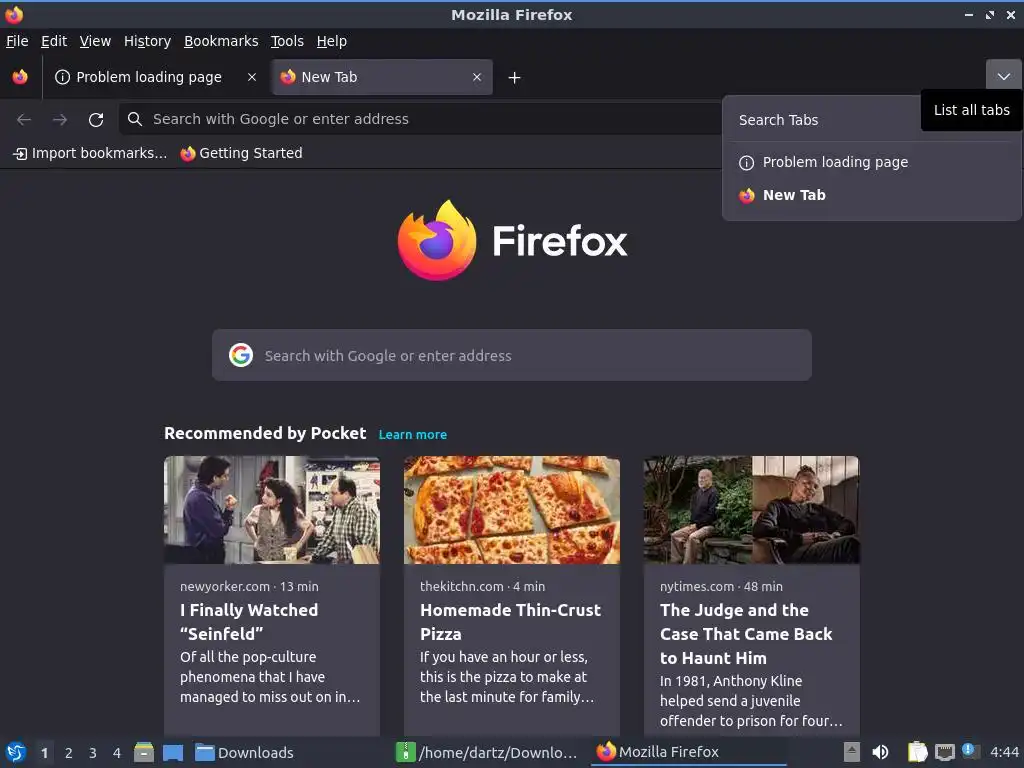Screen dimensions: 1024x768
Task: Focus the center page search box
Action: tap(512, 355)
